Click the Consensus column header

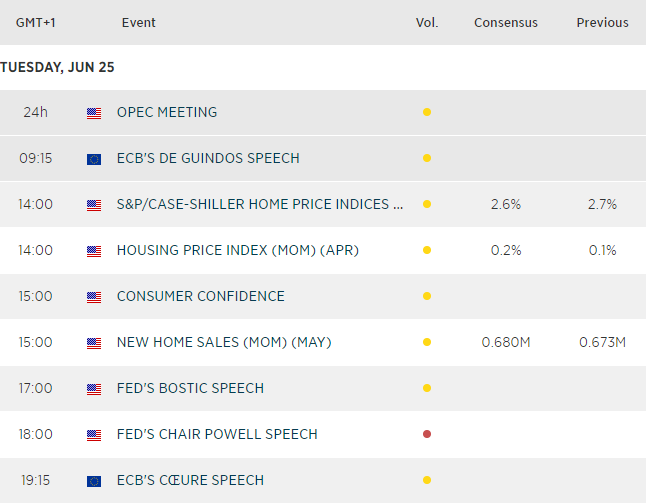pyautogui.click(x=505, y=22)
